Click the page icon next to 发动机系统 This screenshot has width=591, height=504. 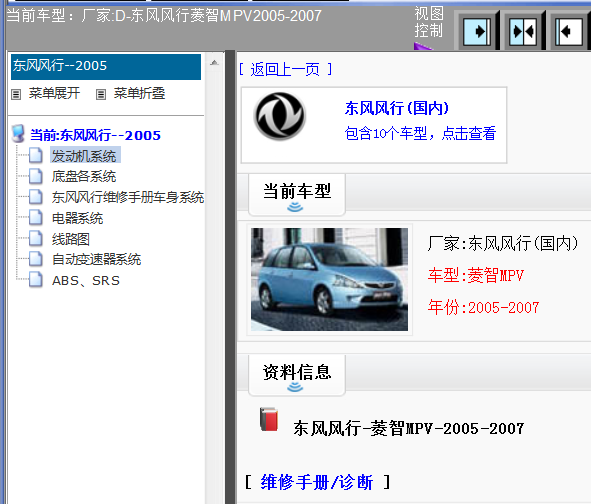36,155
